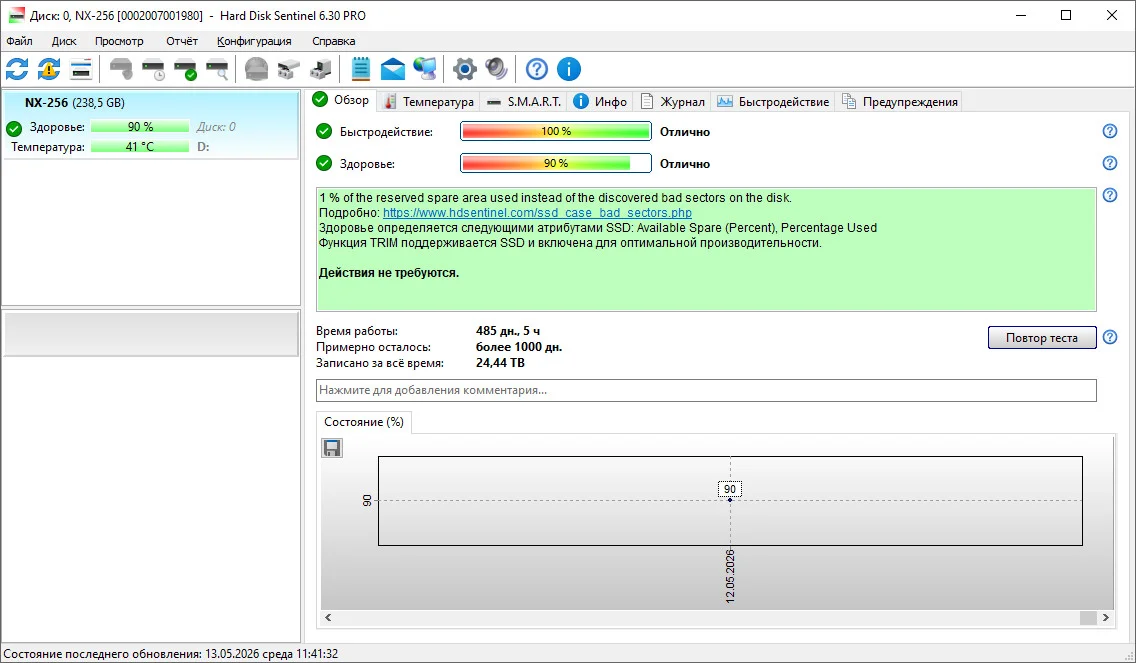The image size is (1136, 663).
Task: Click the blue info 'i' toolbar icon
Action: coord(569,70)
